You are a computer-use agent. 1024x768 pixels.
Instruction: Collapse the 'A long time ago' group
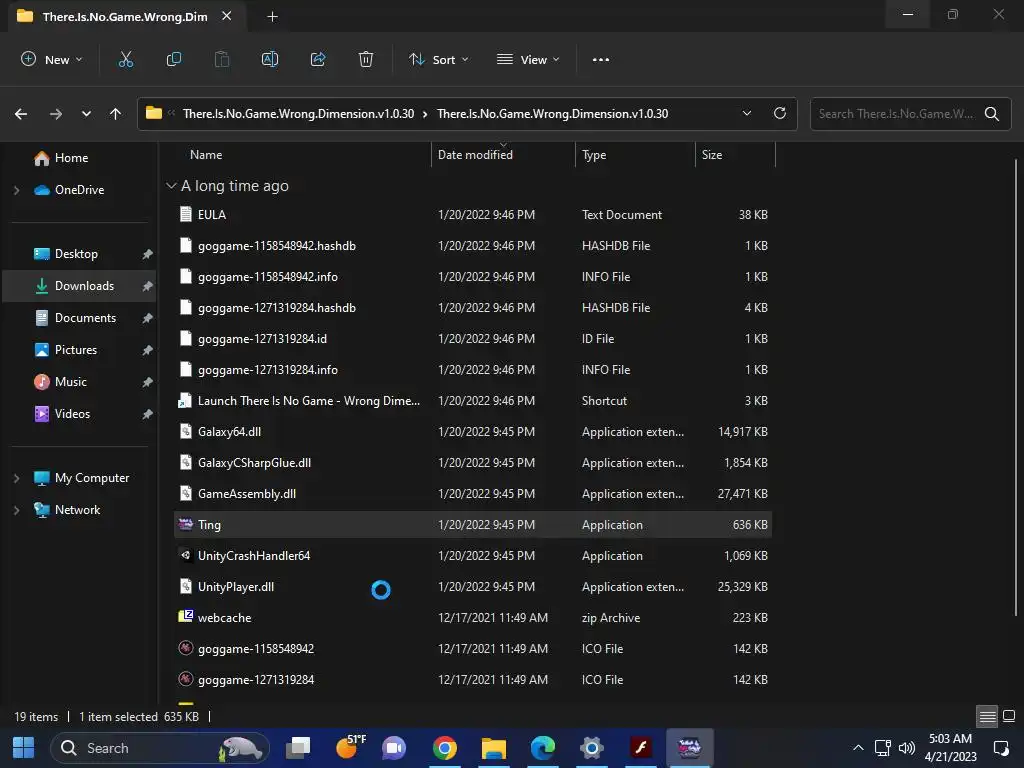tap(171, 186)
